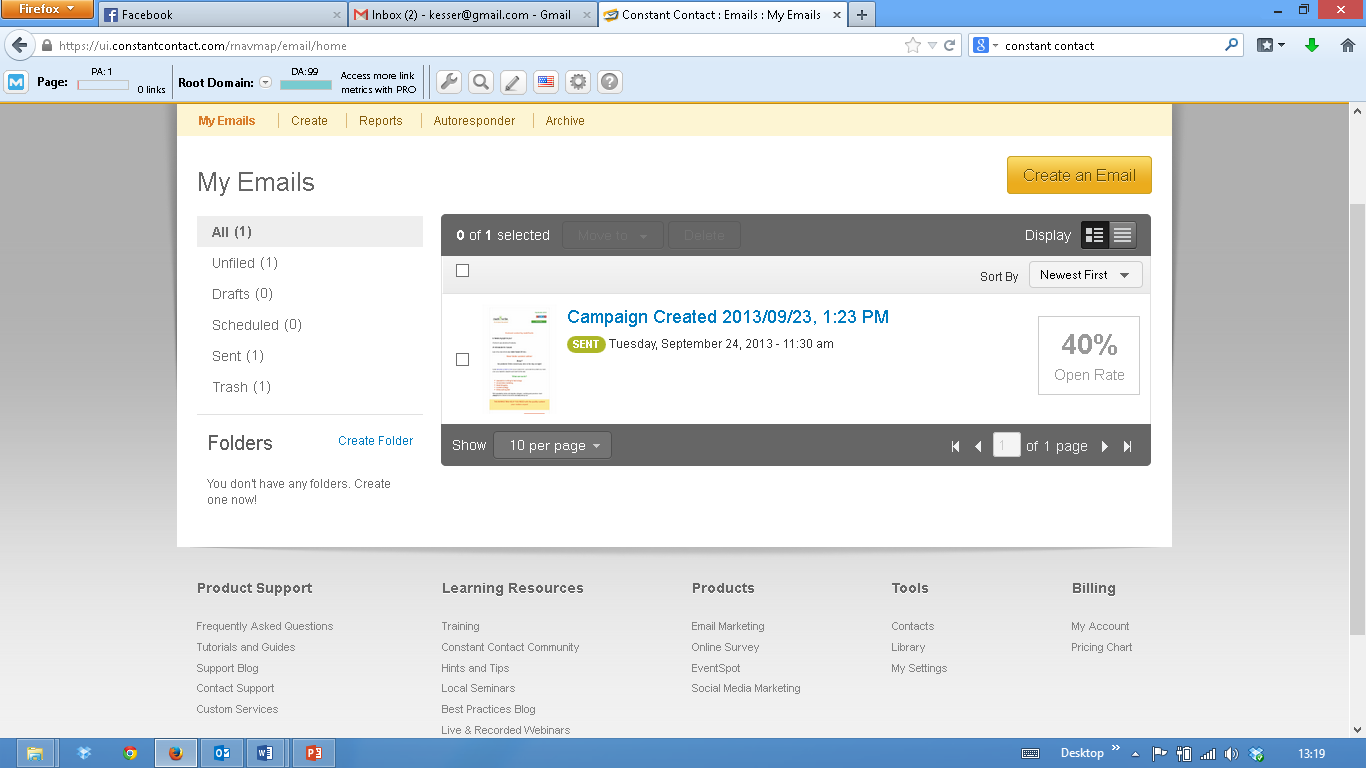
Task: Go to previous page arrow in pagination
Action: coord(979,446)
